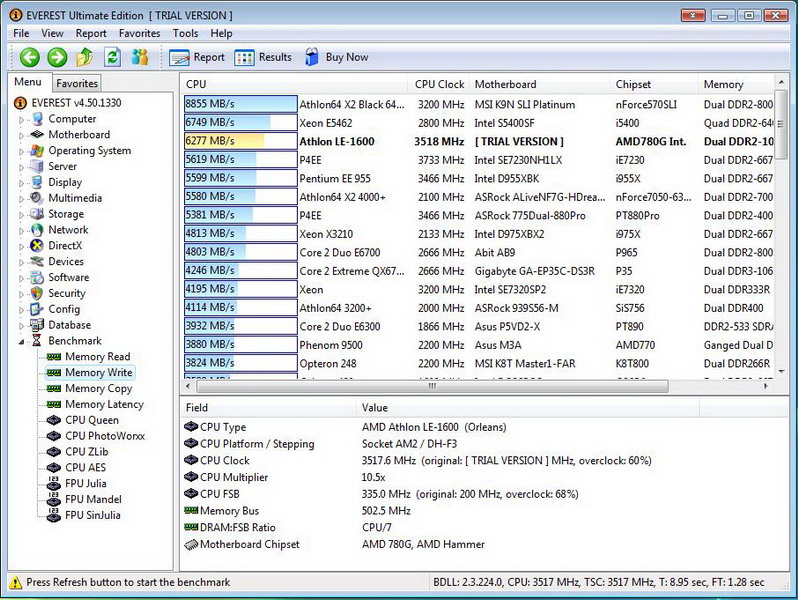Expand the Network tree node

tap(21, 231)
